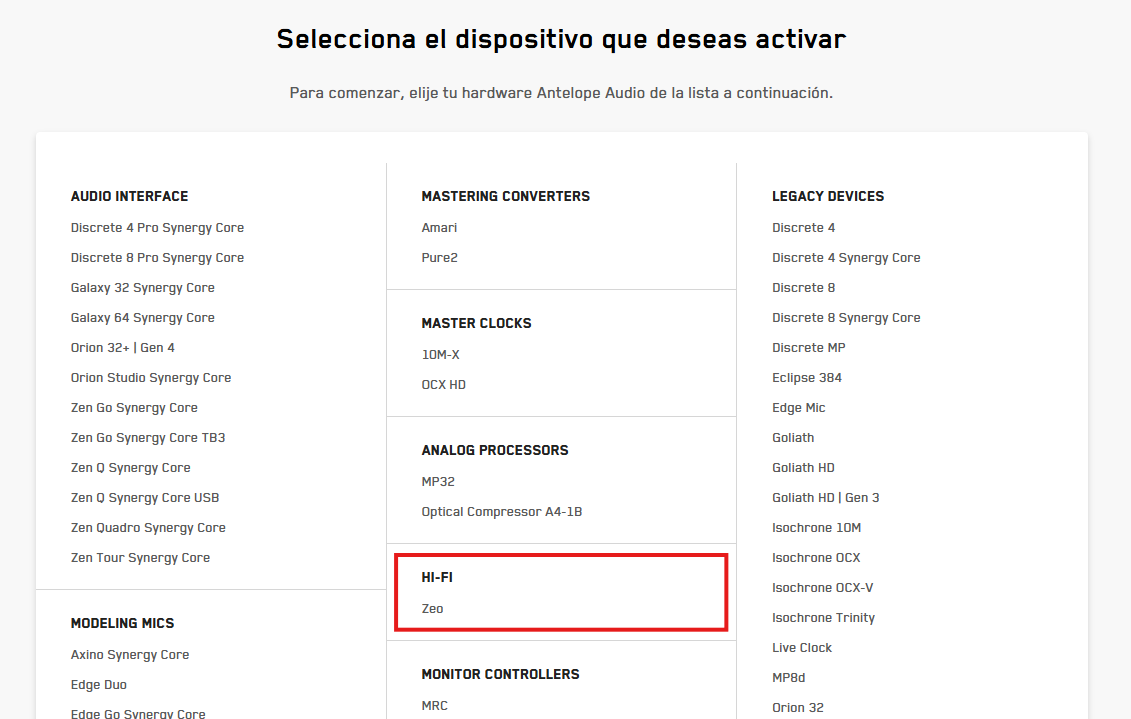Pick Orion 32+ | Gen 4
This screenshot has height=719, width=1131.
pos(123,348)
